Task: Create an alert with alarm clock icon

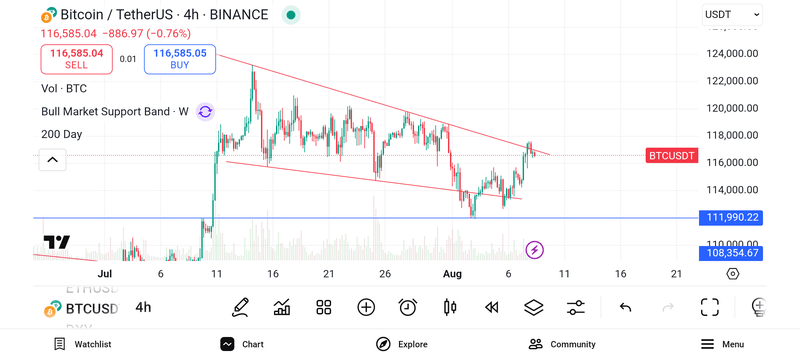Action: [408, 307]
